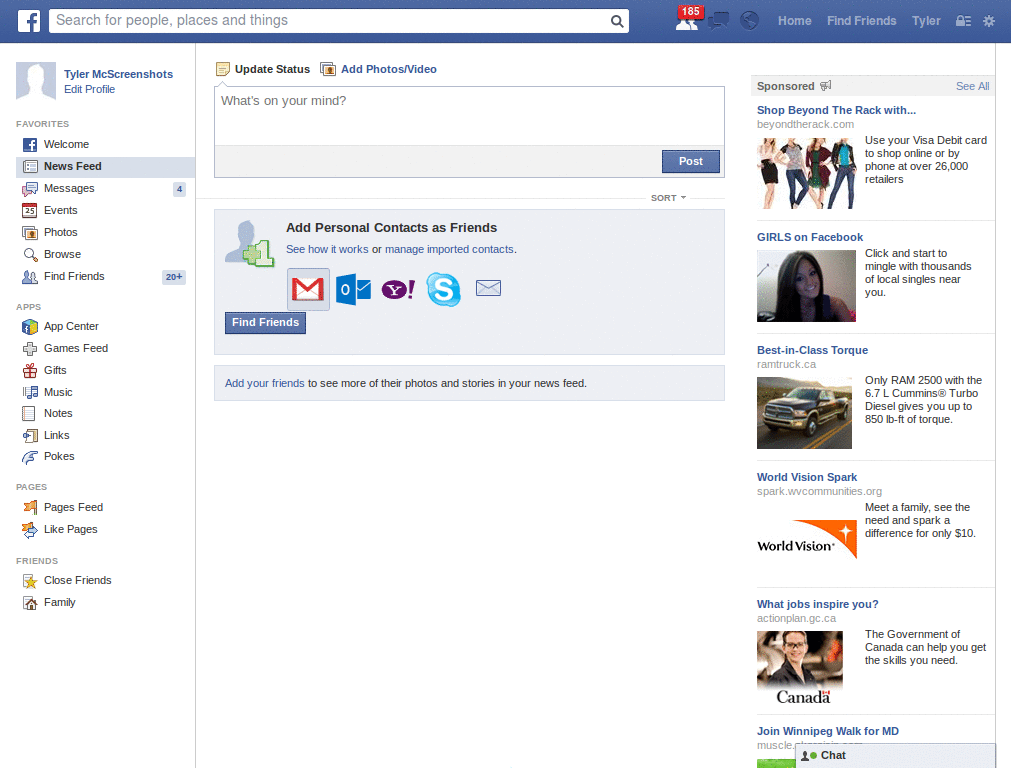This screenshot has width=1024, height=768.
Task: Click the search magnifier icon
Action: [616, 21]
